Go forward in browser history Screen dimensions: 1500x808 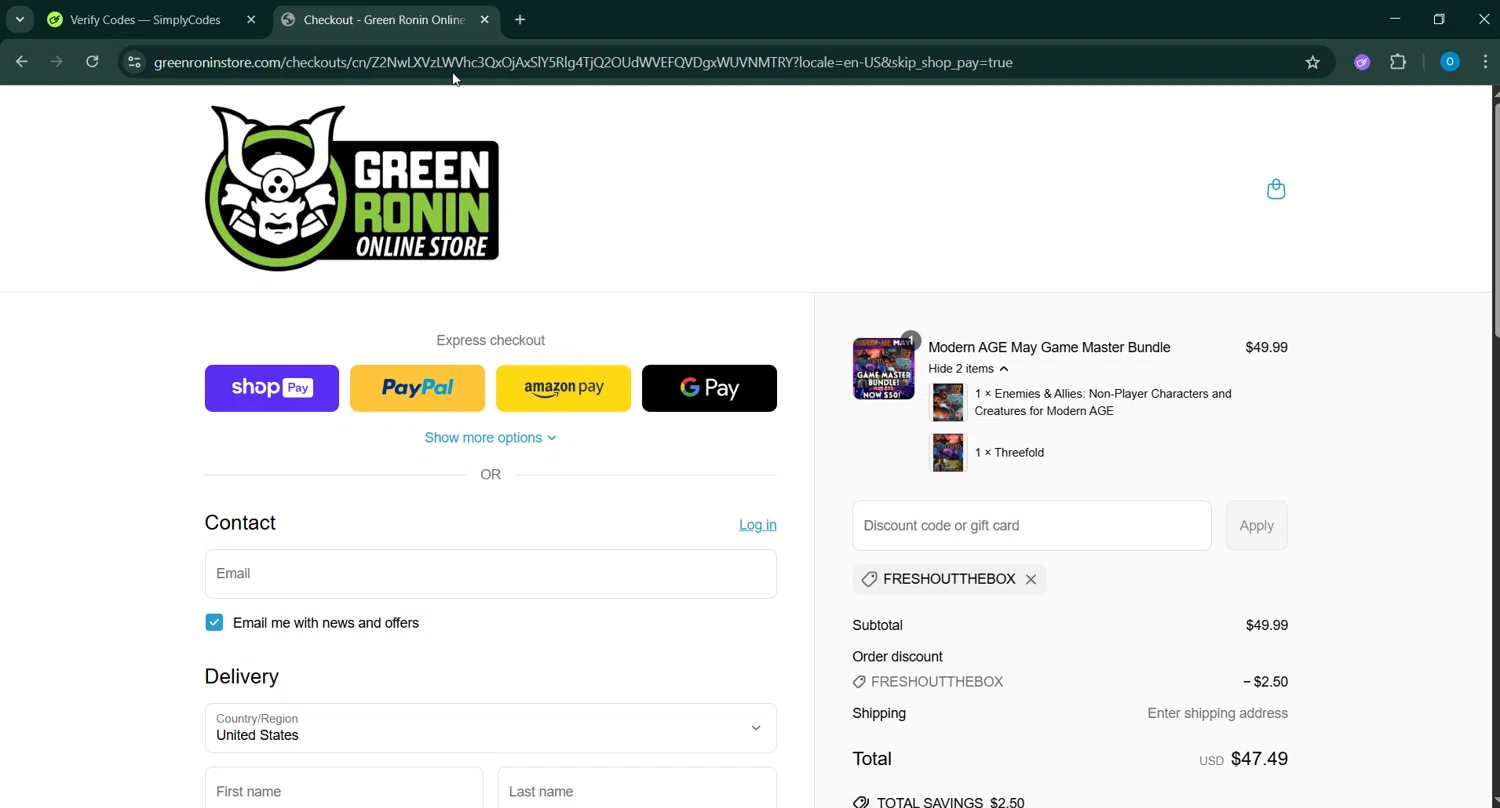coord(57,62)
